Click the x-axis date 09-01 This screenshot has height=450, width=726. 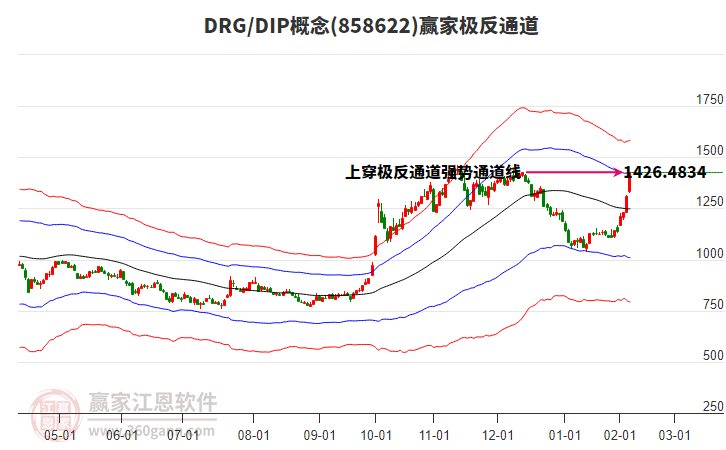(319, 435)
